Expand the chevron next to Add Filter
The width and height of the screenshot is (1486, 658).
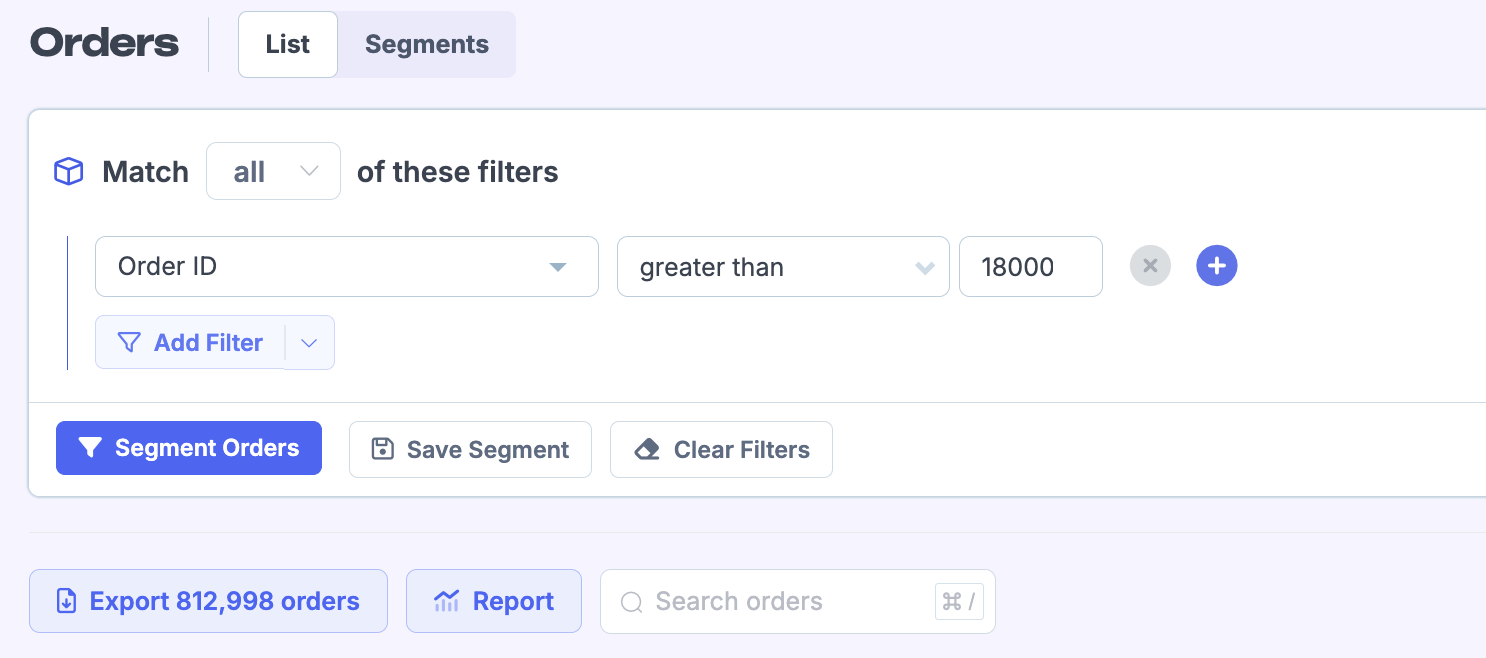(309, 343)
